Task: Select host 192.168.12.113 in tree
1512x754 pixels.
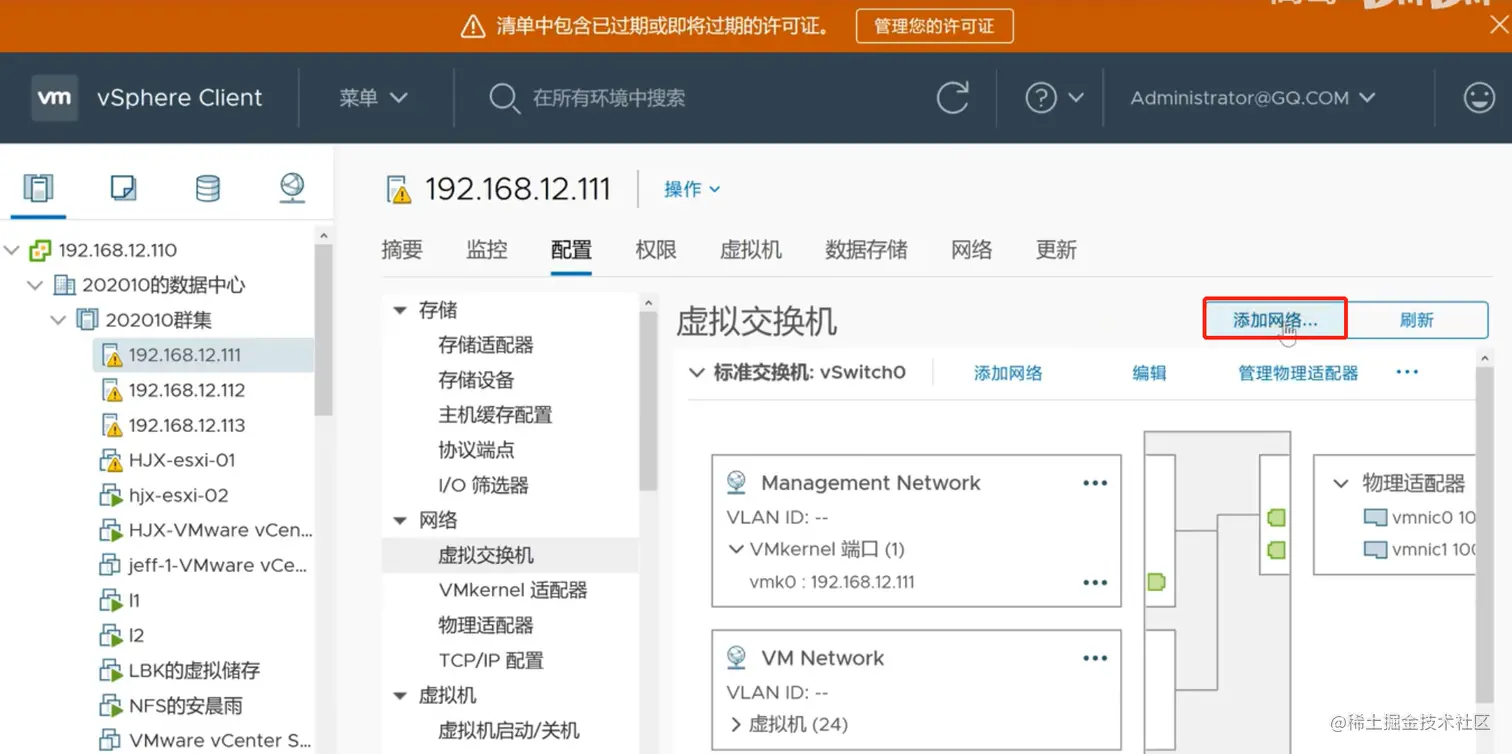Action: click(186, 425)
